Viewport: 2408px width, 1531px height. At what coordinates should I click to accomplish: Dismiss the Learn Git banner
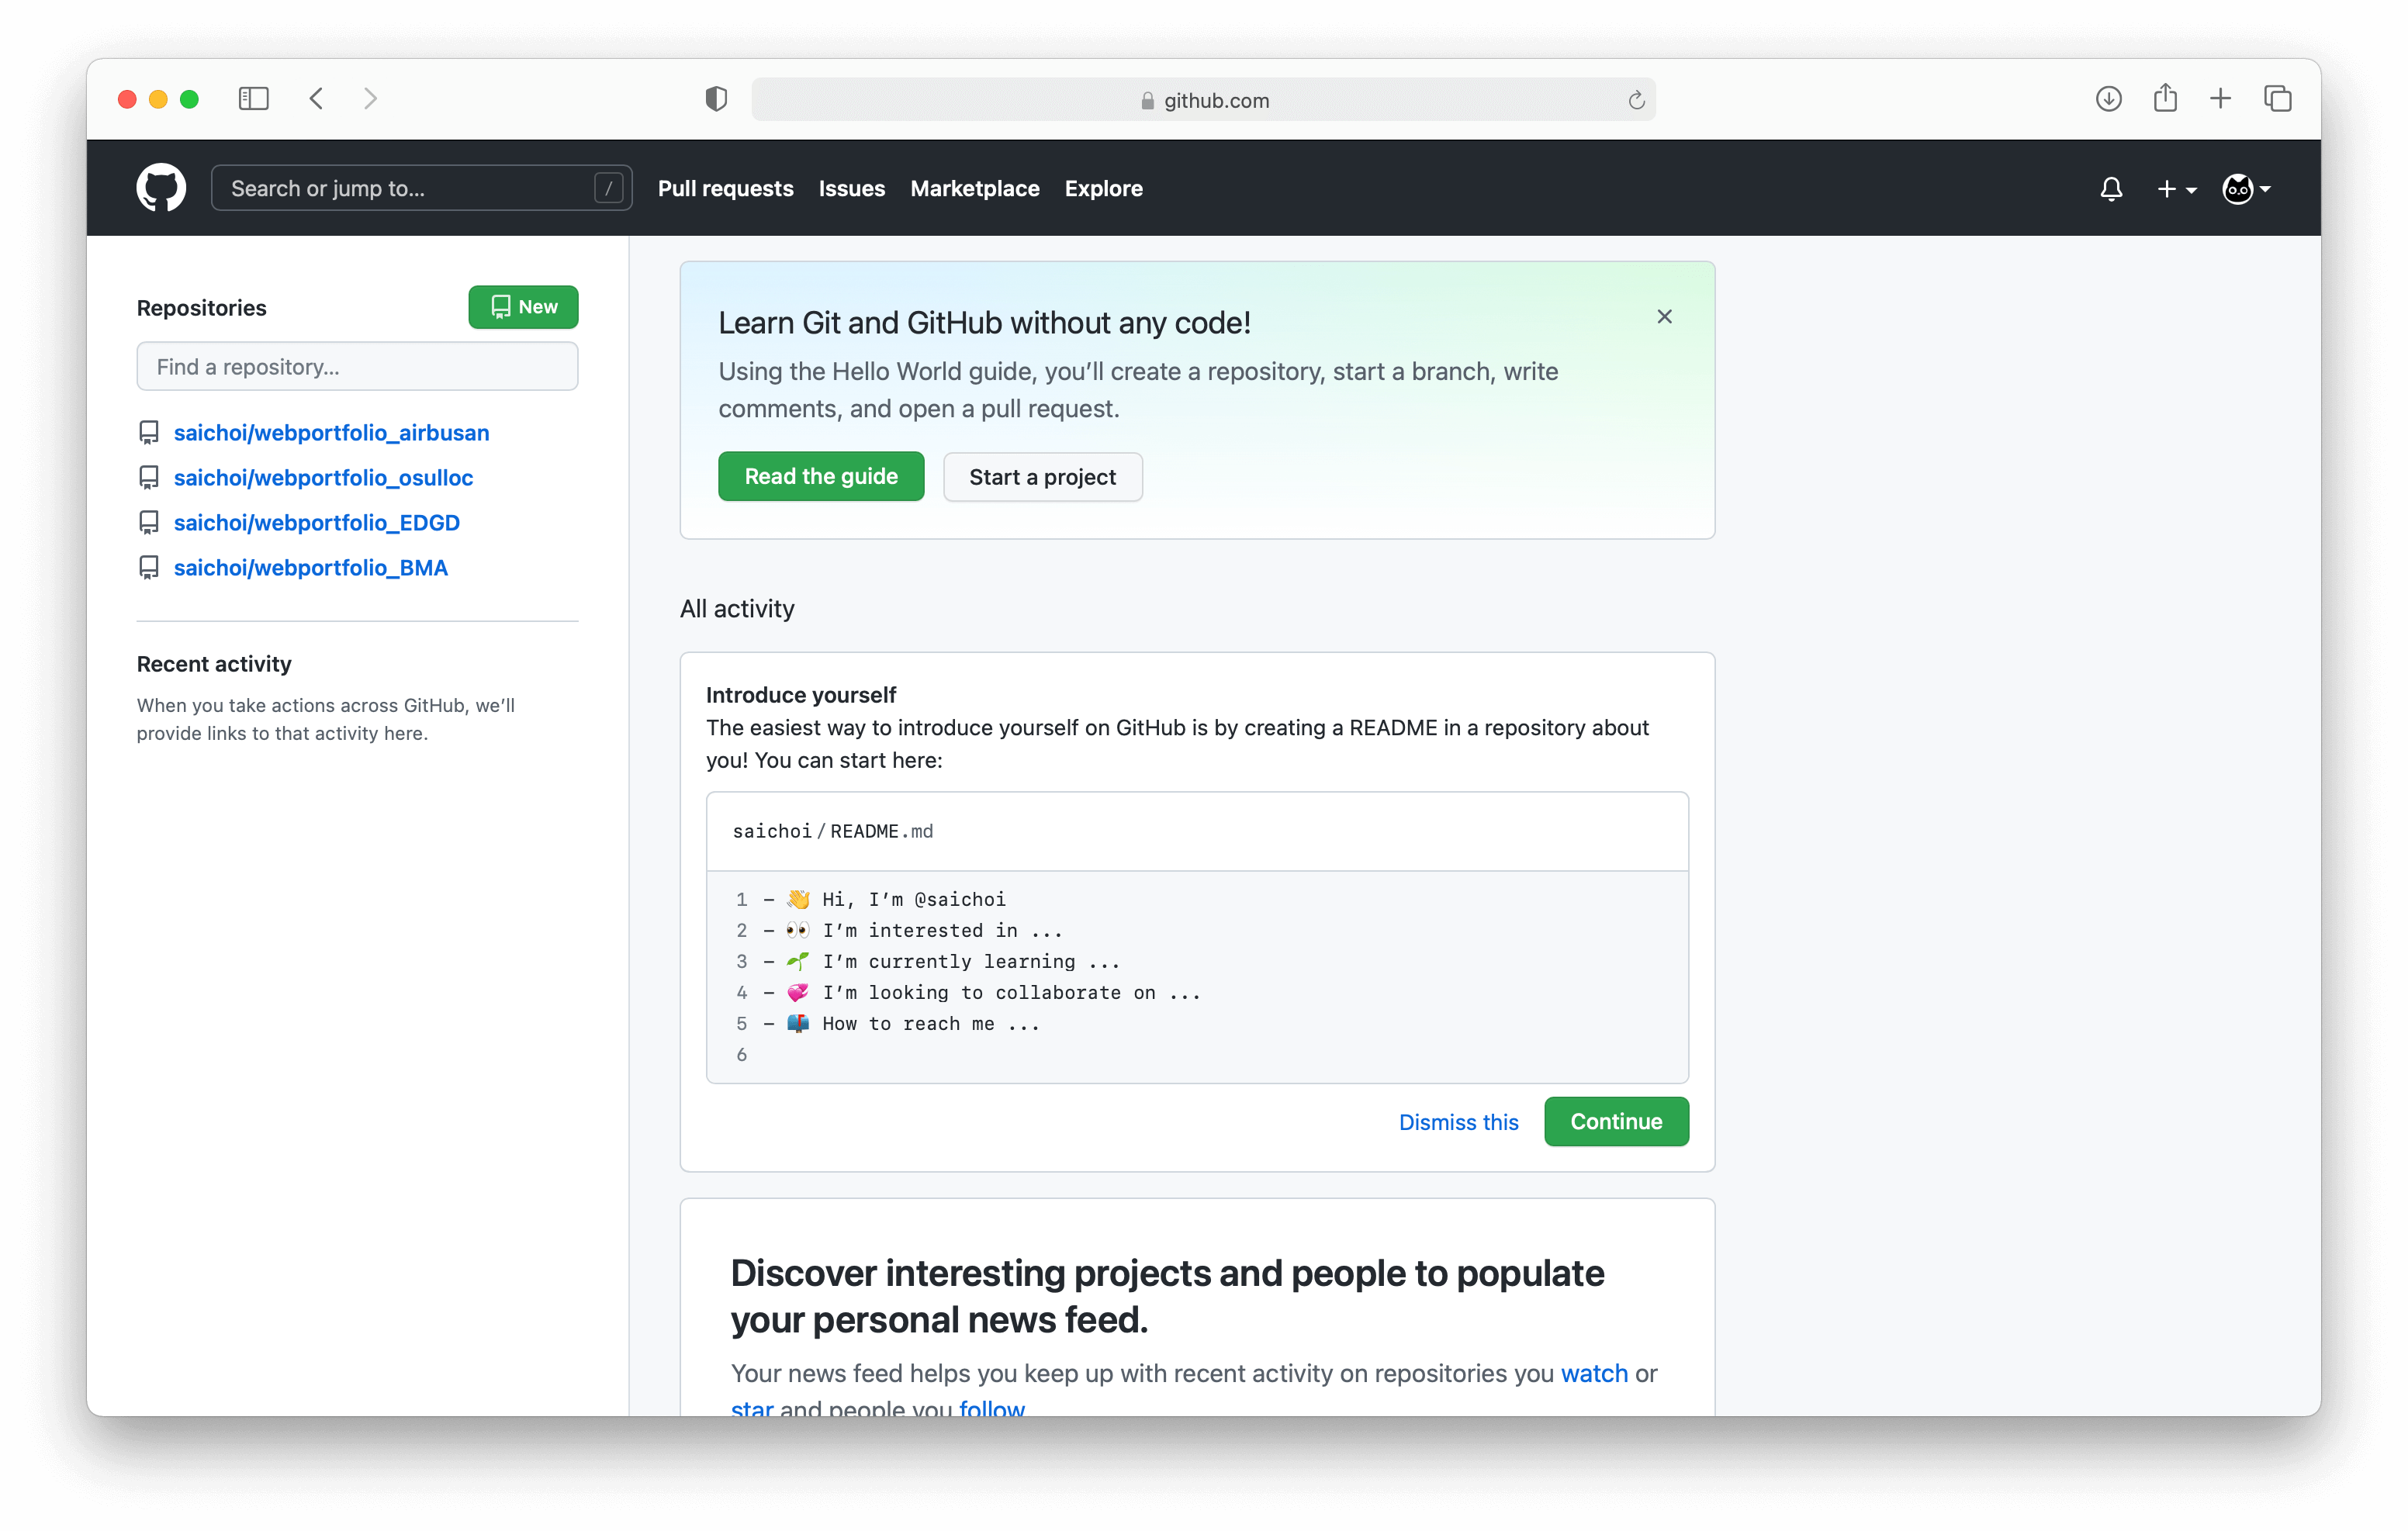(1664, 317)
